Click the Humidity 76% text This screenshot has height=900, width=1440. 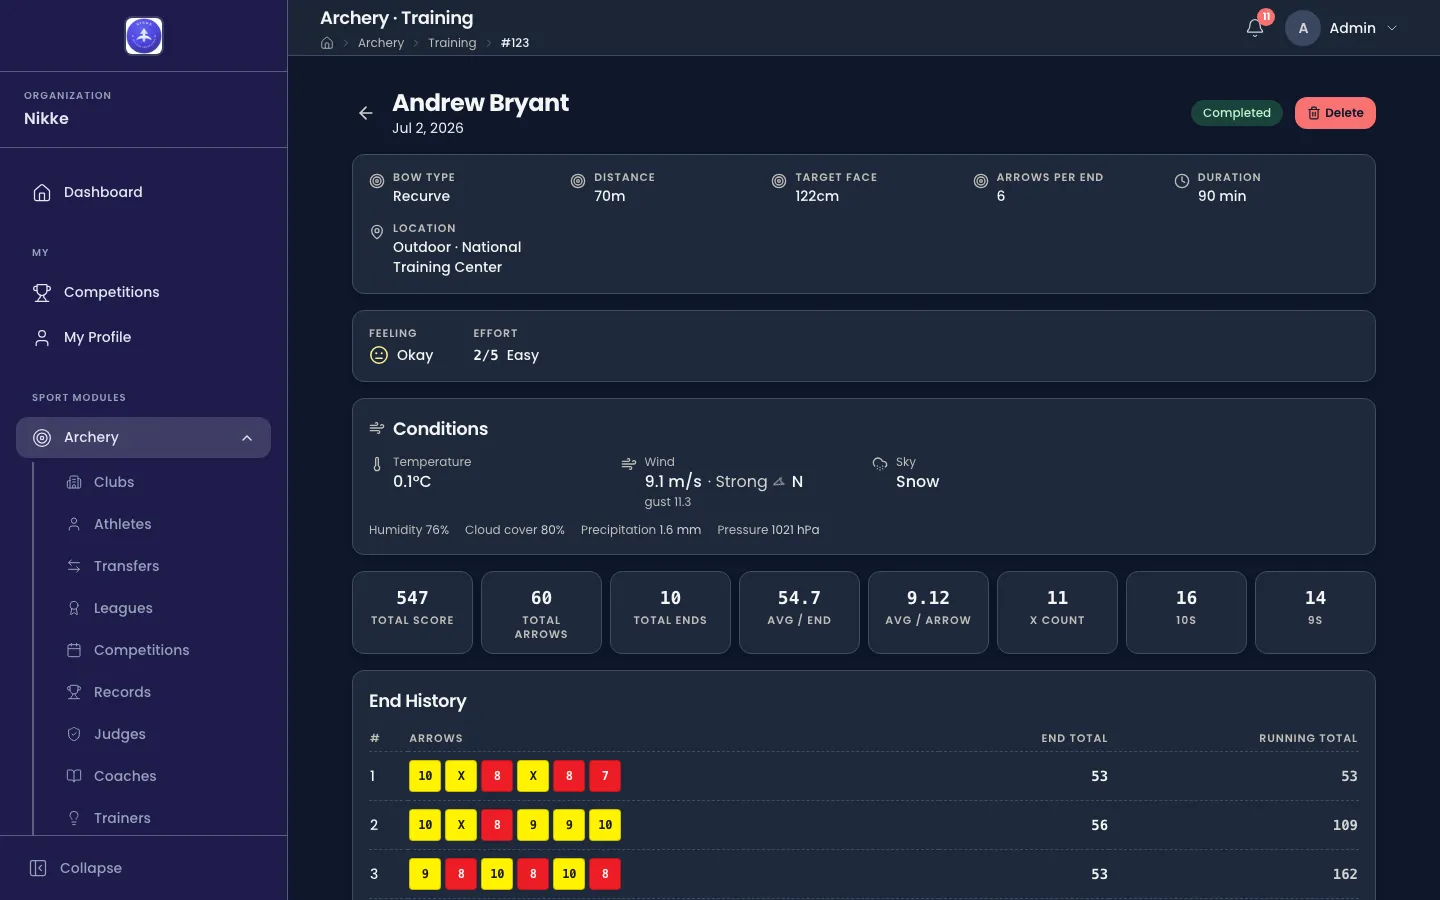point(409,530)
